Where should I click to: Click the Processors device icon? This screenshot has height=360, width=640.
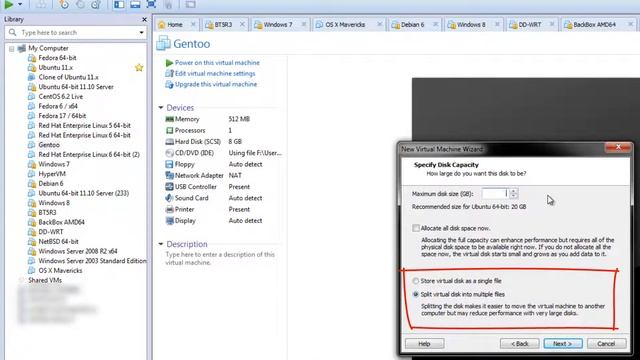tap(169, 131)
